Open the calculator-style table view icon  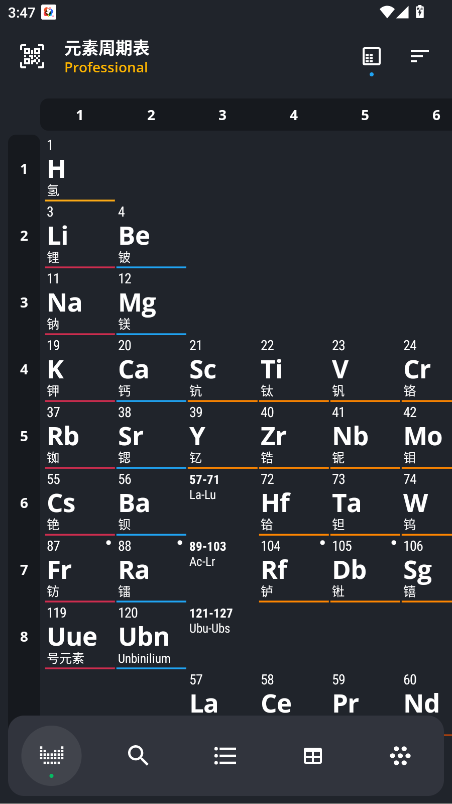coord(372,56)
